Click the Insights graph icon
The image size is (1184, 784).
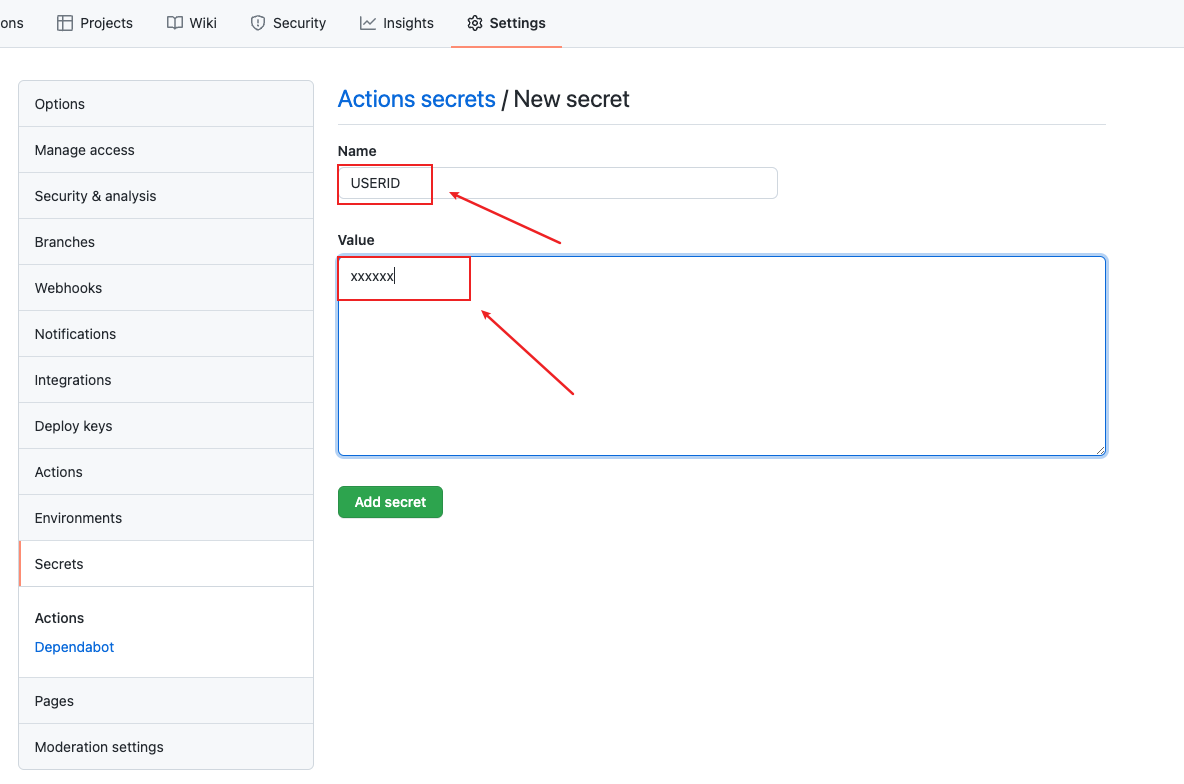368,23
